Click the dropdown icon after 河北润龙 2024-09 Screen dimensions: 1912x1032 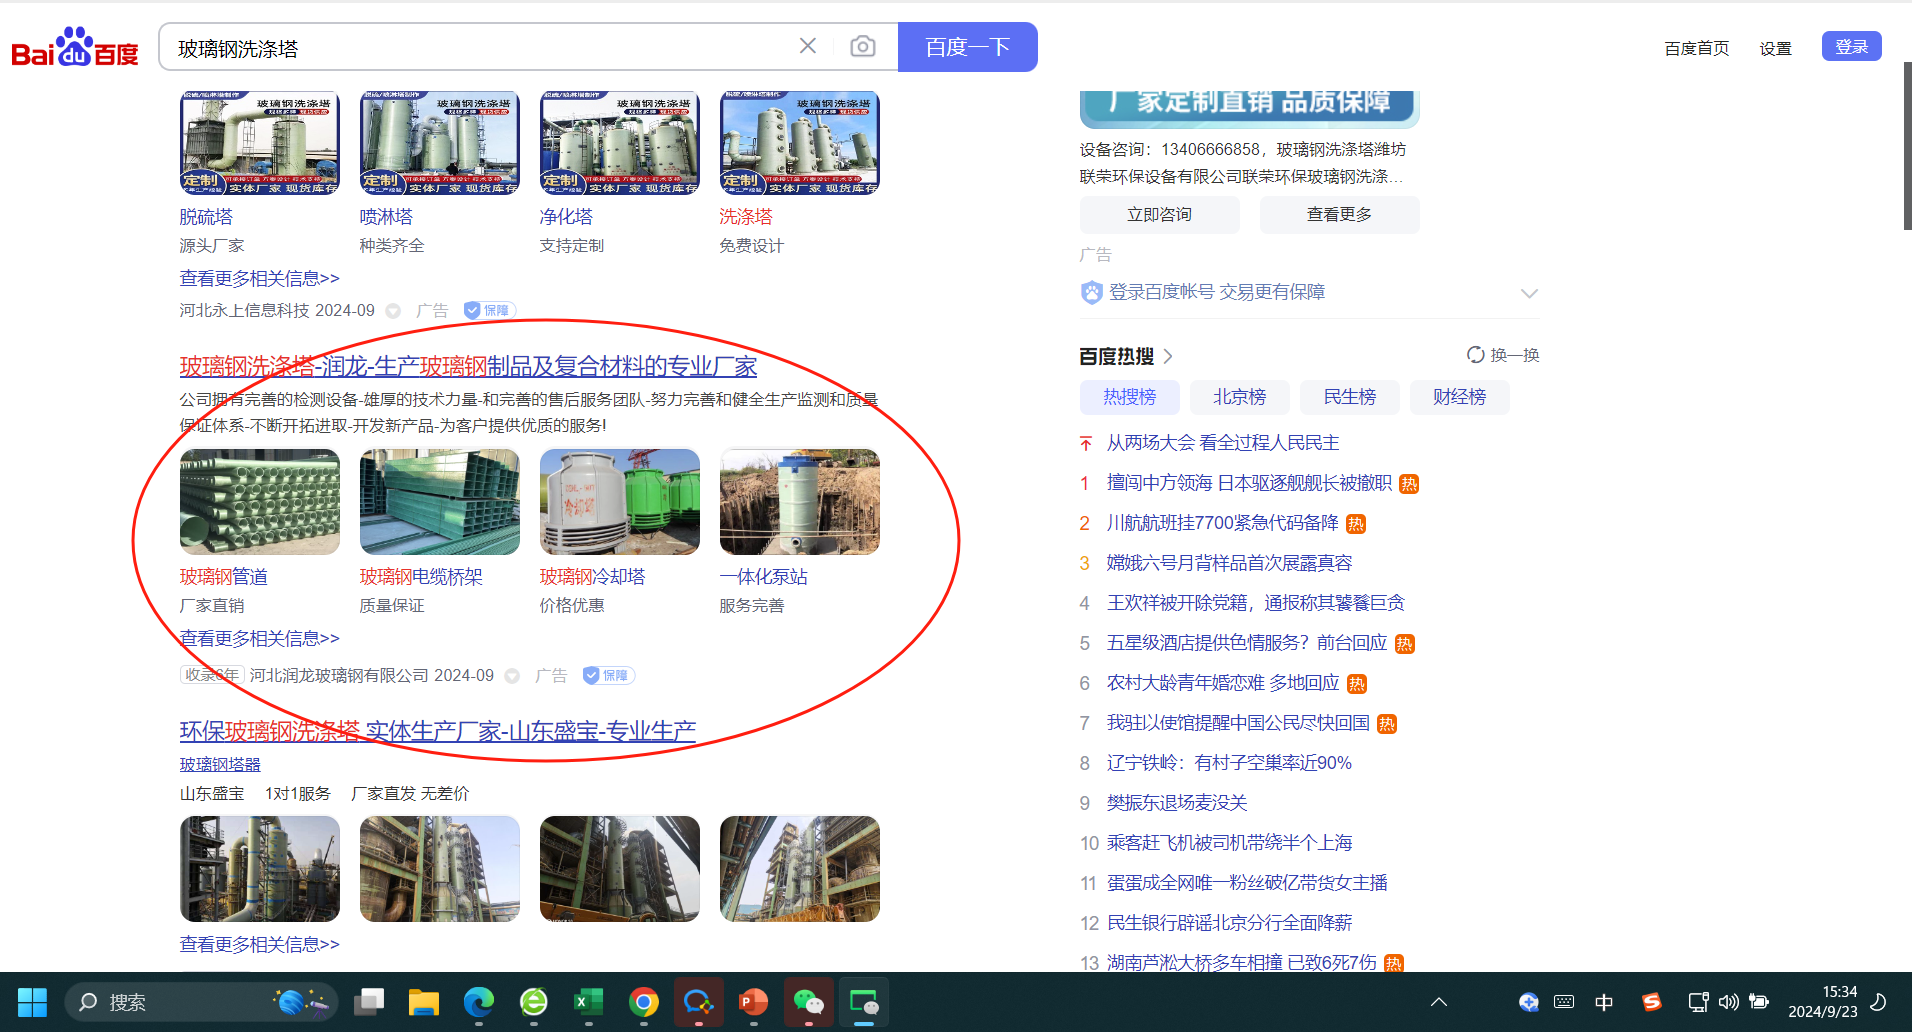[512, 676]
